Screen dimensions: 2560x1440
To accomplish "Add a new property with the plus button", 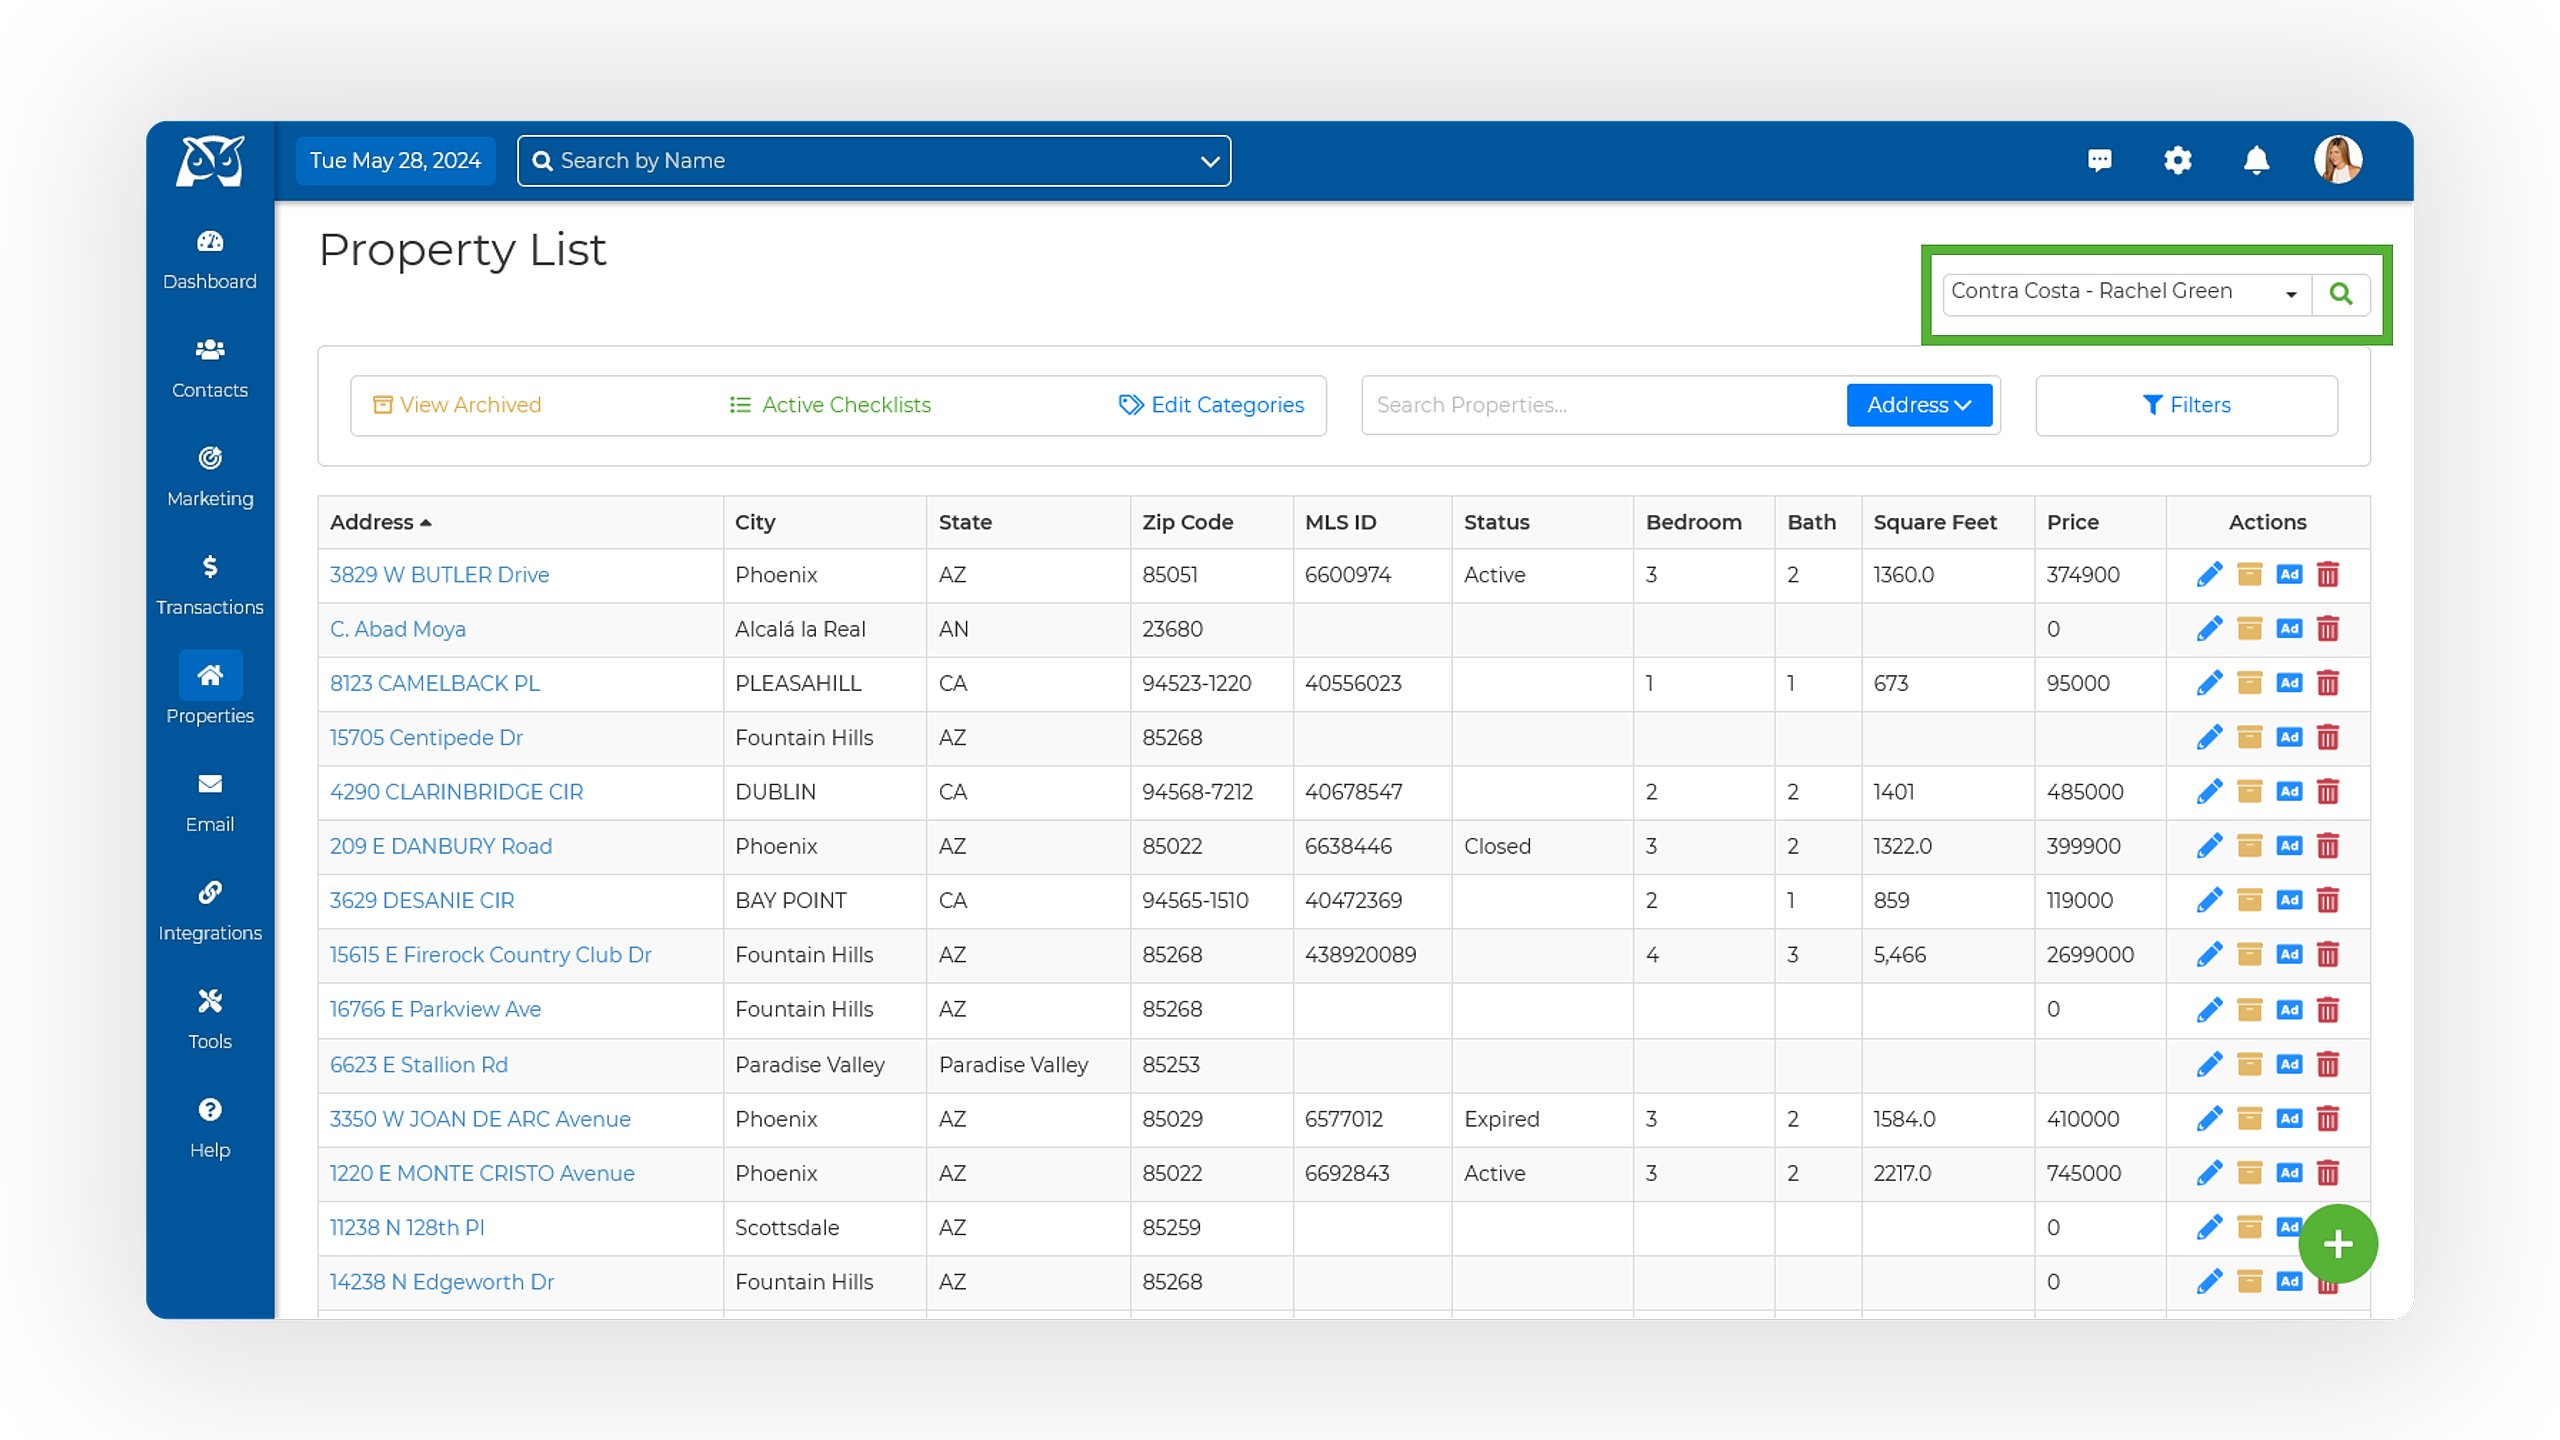I will 2337,1244.
